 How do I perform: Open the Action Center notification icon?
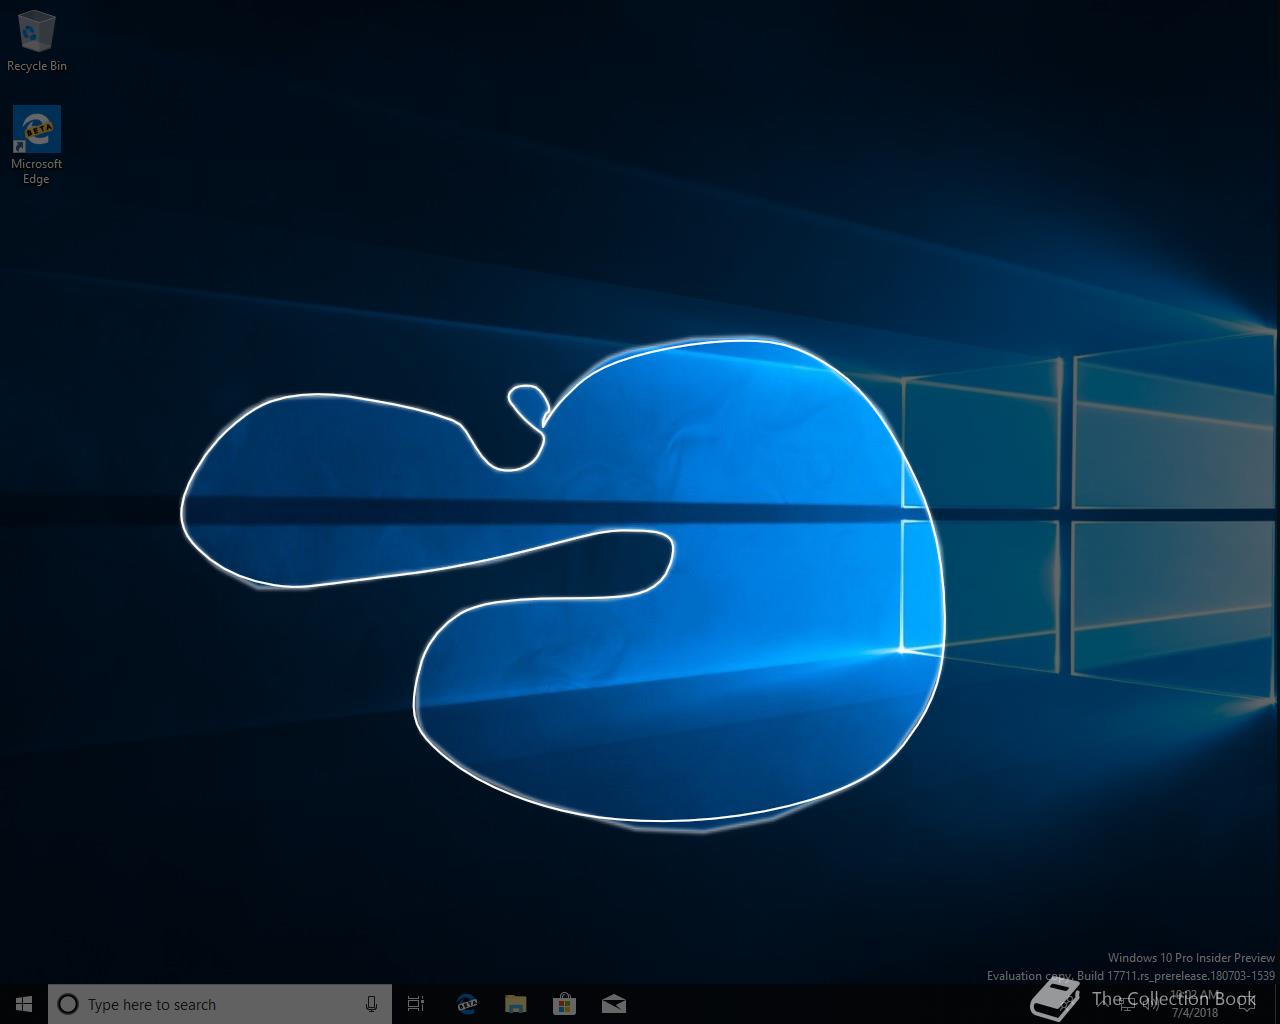1247,1005
